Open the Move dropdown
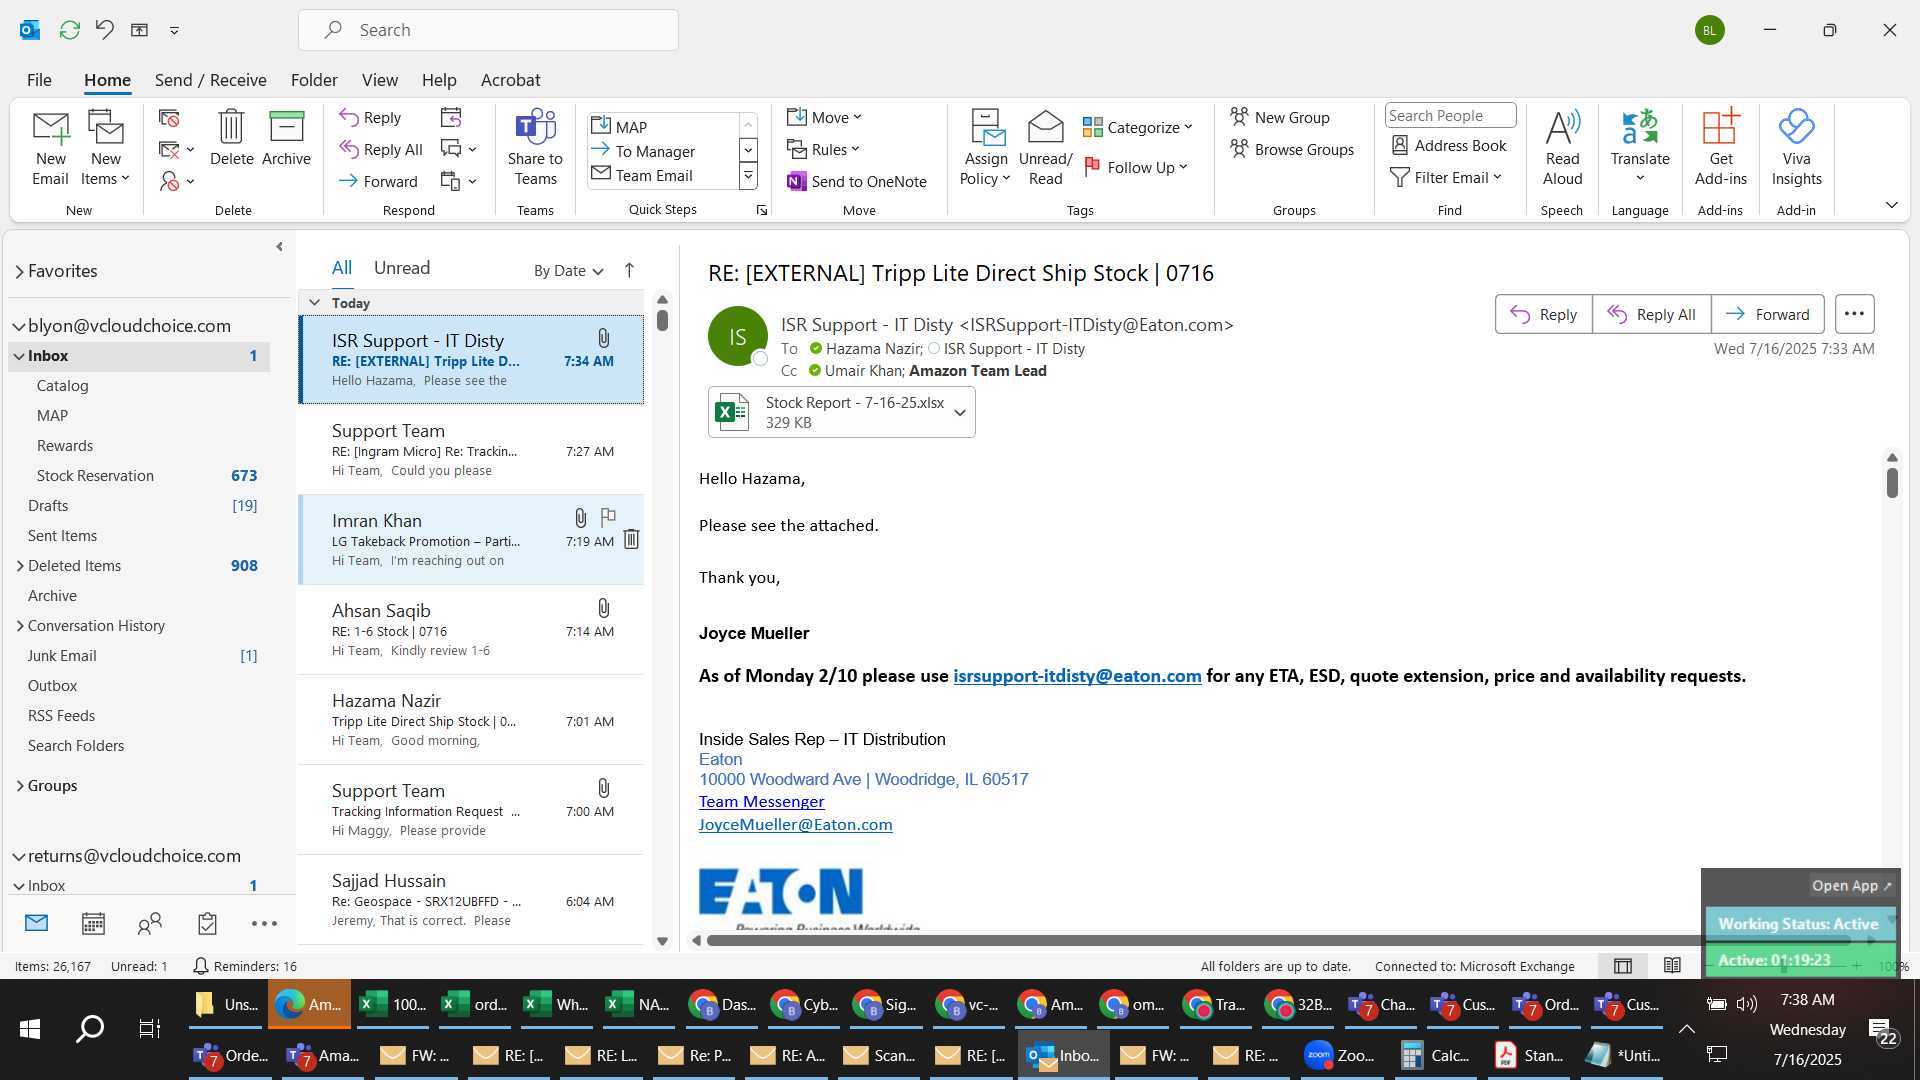 824,117
